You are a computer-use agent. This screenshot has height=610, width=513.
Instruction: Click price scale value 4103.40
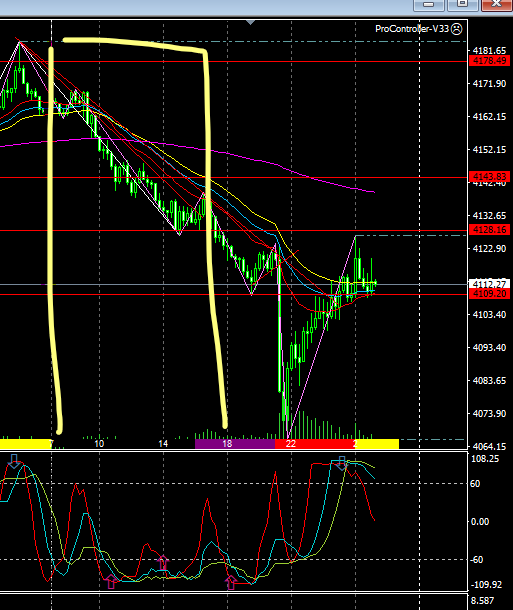click(489, 314)
